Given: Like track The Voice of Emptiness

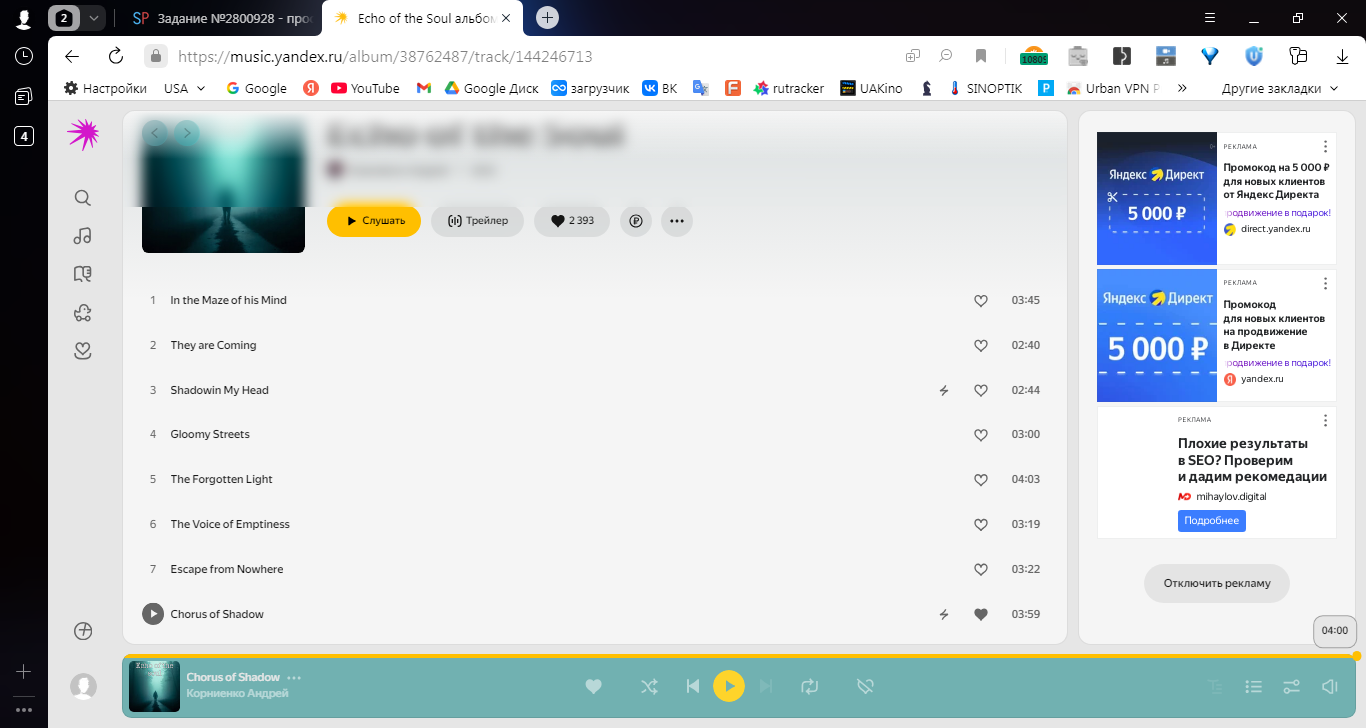Looking at the screenshot, I should pos(981,524).
